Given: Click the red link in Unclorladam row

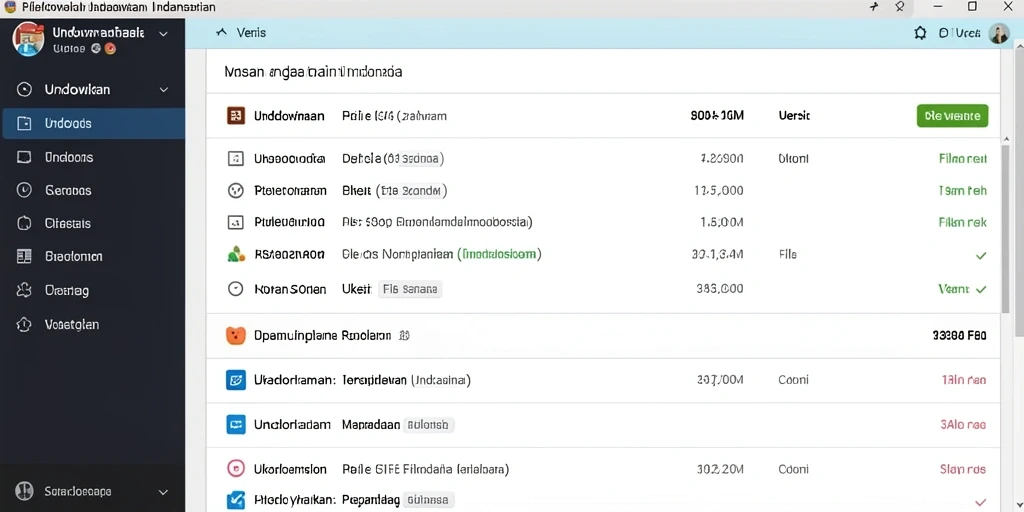Looking at the screenshot, I should click(963, 424).
